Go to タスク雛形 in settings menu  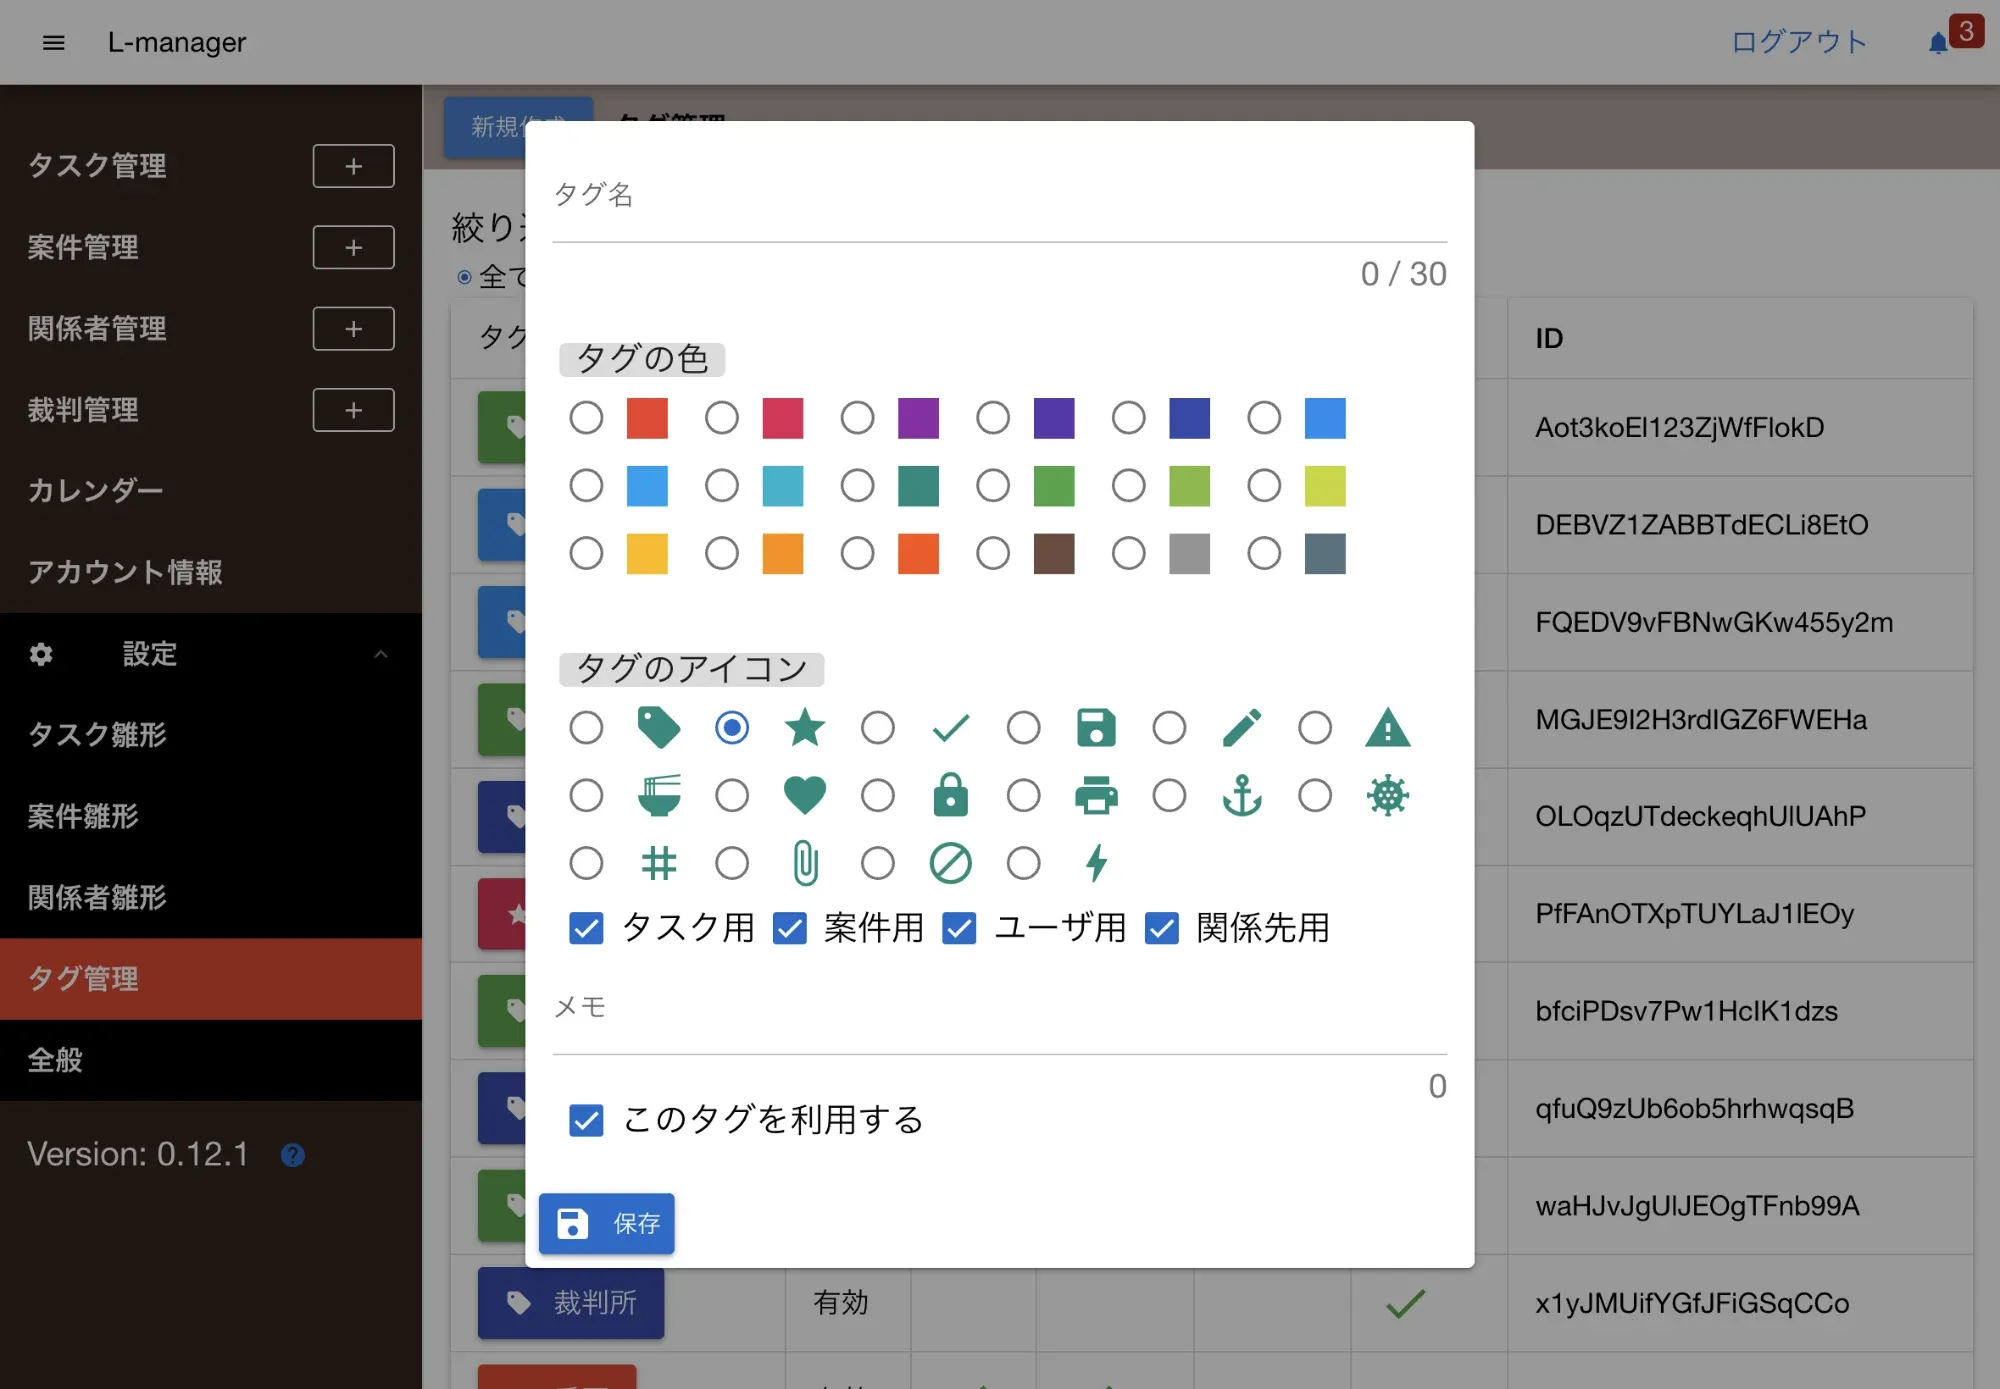point(97,734)
